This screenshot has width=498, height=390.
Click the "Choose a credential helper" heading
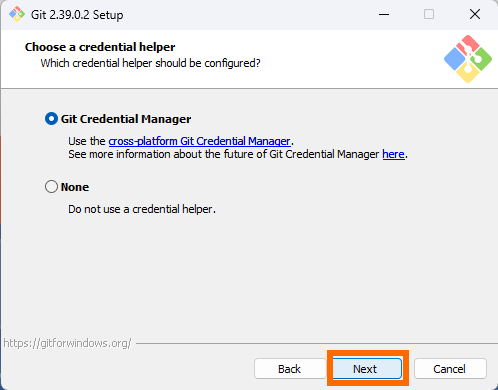pos(100,47)
